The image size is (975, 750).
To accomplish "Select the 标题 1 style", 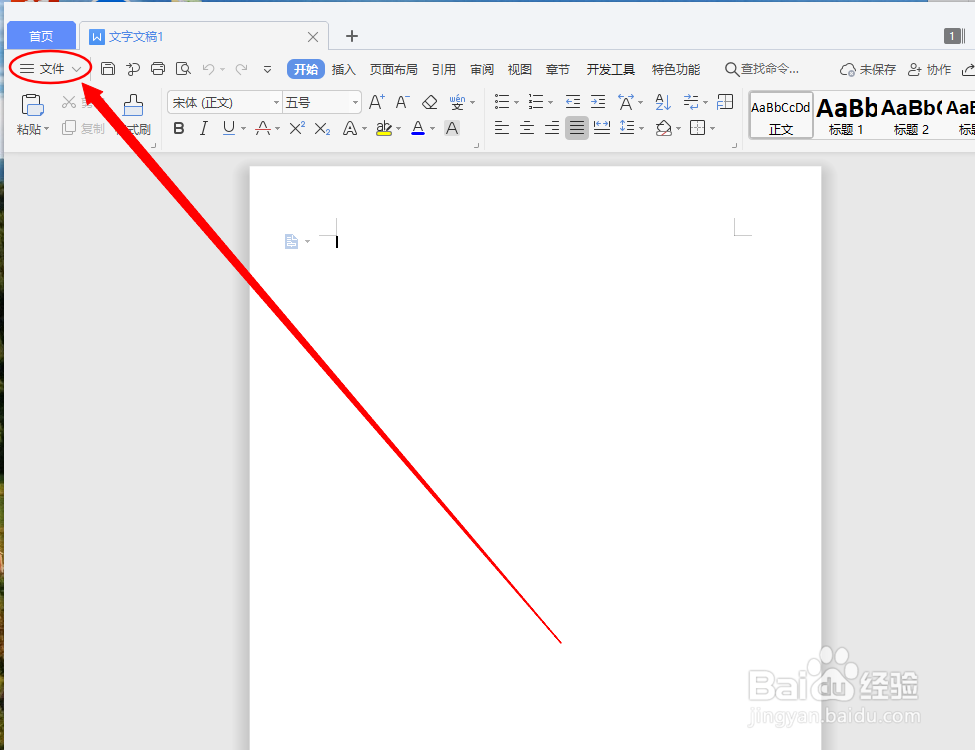I will tap(846, 116).
